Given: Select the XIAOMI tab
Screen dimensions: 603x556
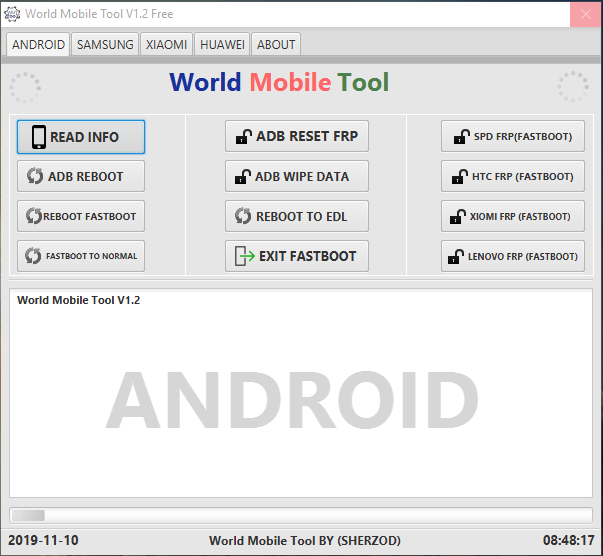Looking at the screenshot, I should (x=166, y=45).
